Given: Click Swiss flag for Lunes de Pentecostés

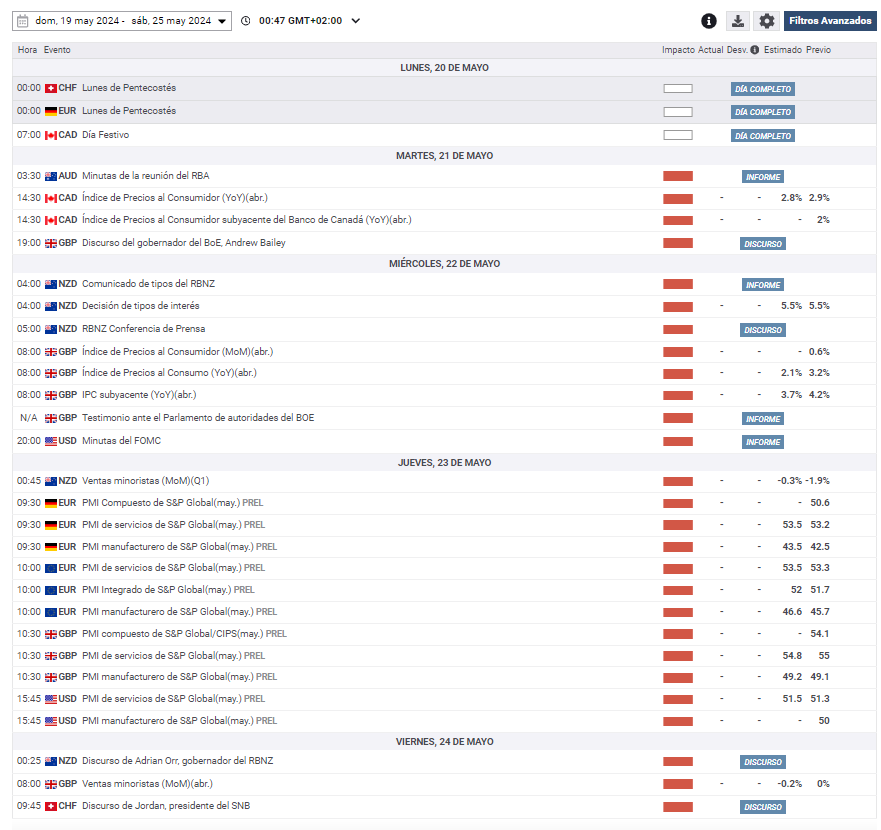Looking at the screenshot, I should pos(51,88).
